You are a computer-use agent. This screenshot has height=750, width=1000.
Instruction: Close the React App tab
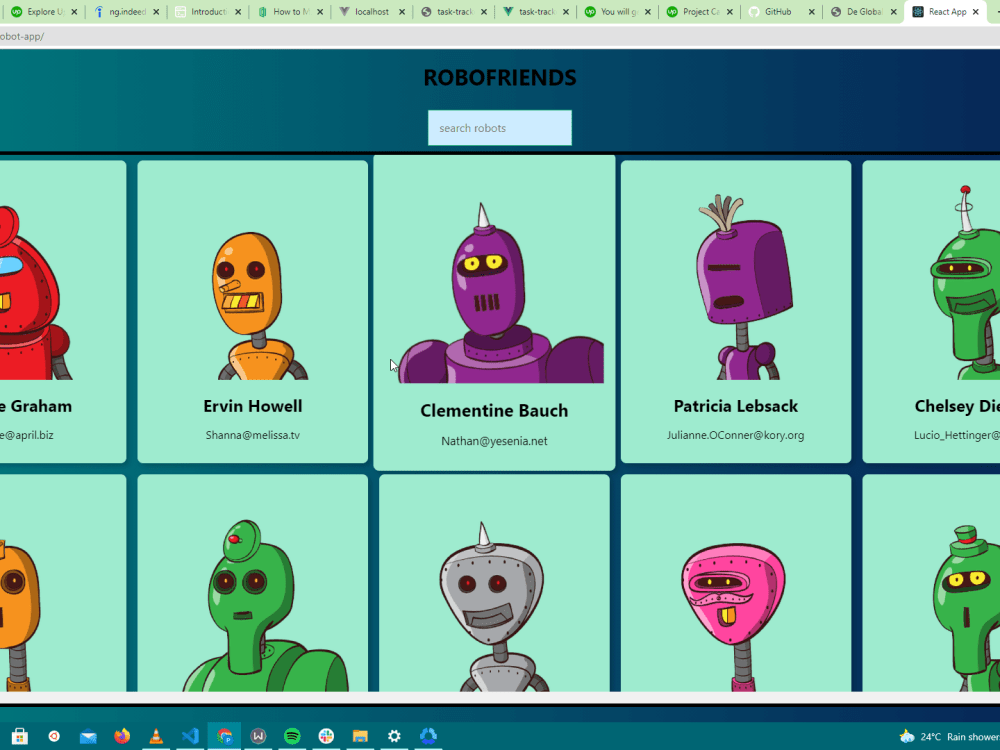coord(975,11)
